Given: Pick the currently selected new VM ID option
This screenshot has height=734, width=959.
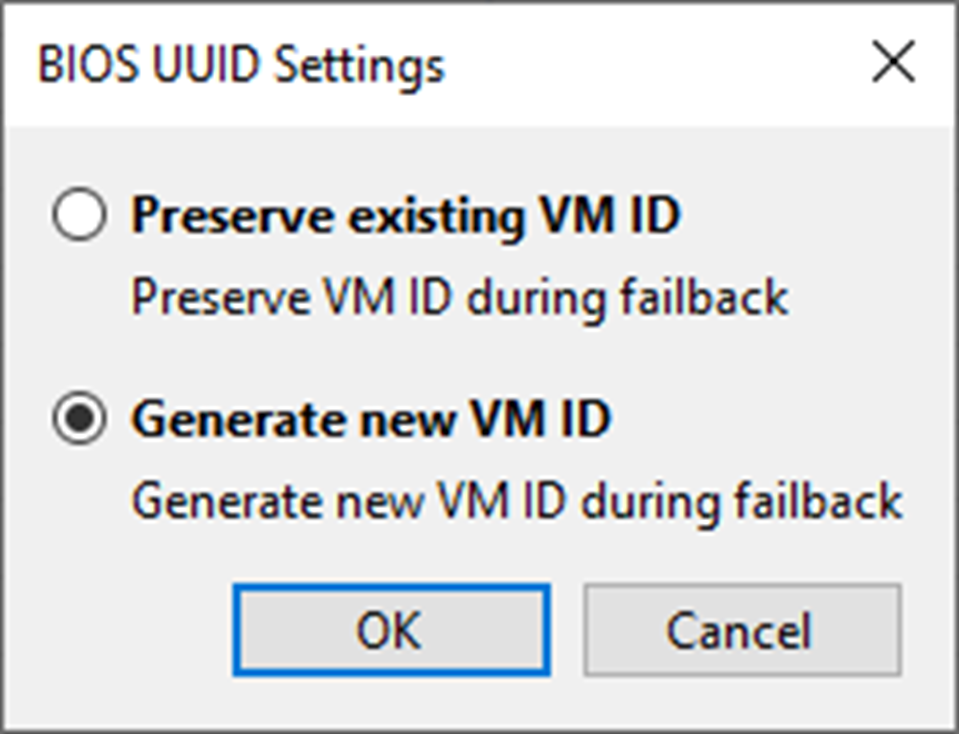Looking at the screenshot, I should 79,420.
